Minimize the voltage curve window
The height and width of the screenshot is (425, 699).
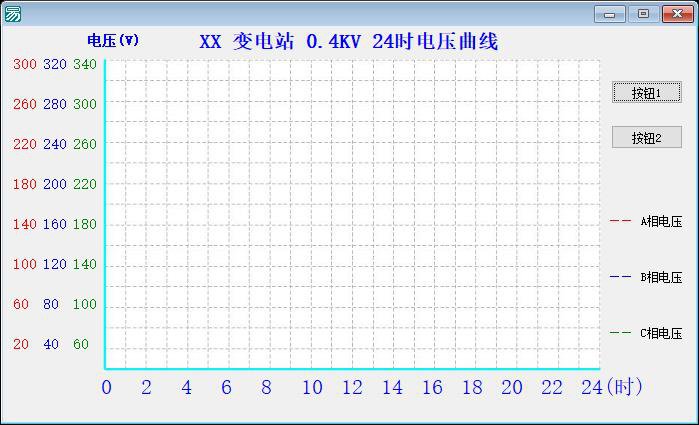tap(609, 13)
